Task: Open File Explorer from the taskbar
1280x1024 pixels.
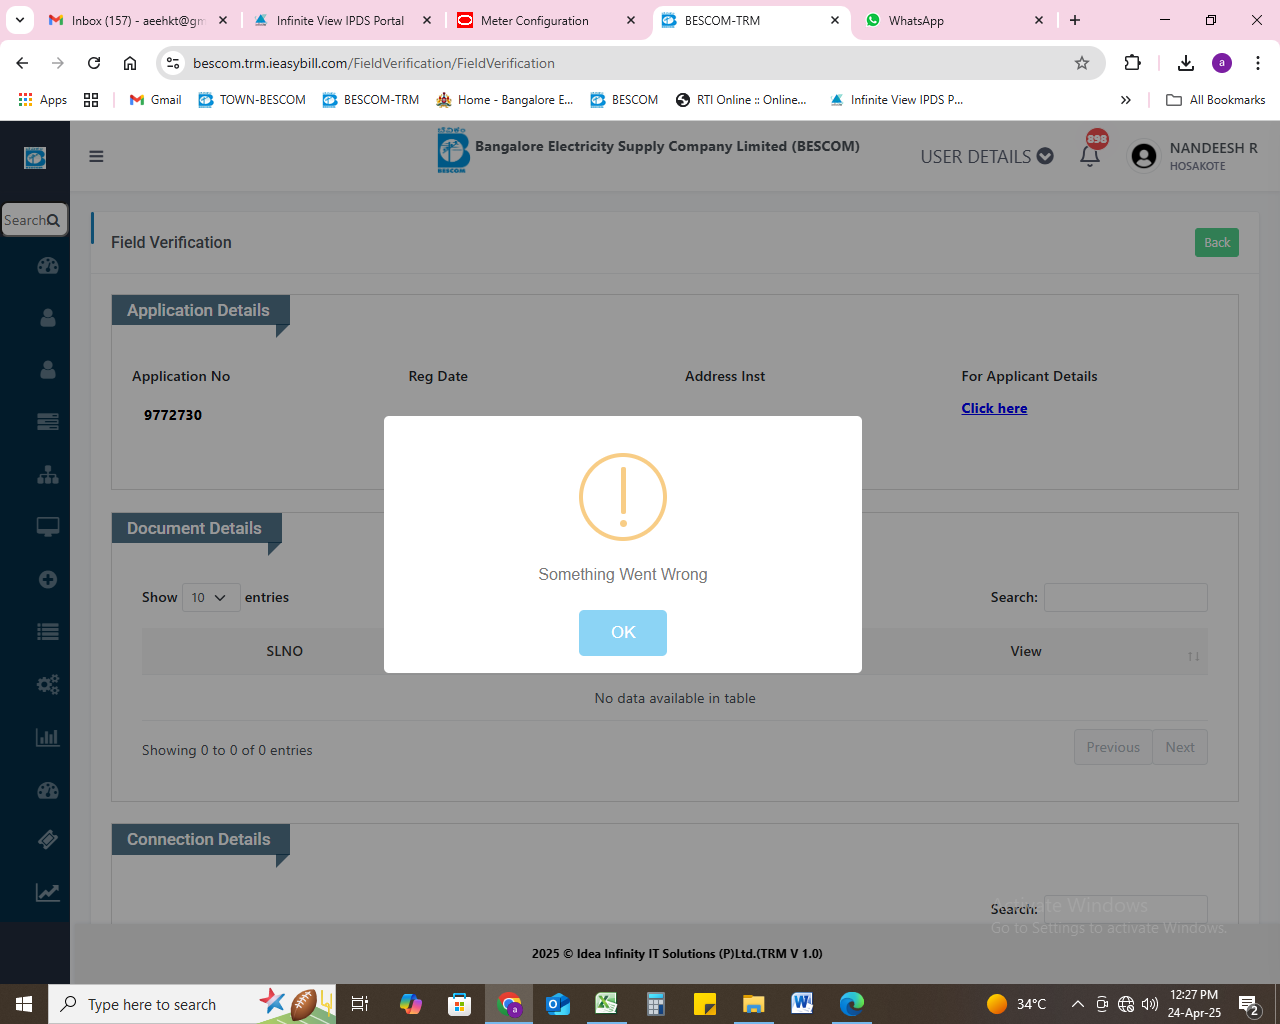Action: tap(753, 1004)
